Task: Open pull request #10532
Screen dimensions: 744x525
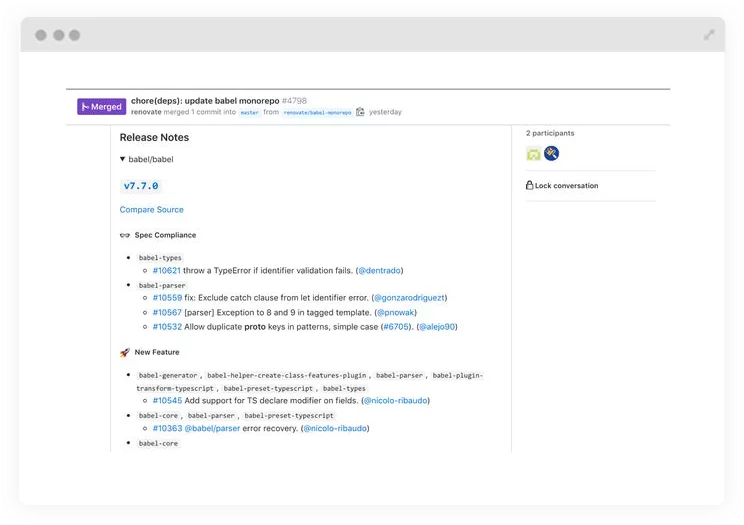Action: (167, 327)
